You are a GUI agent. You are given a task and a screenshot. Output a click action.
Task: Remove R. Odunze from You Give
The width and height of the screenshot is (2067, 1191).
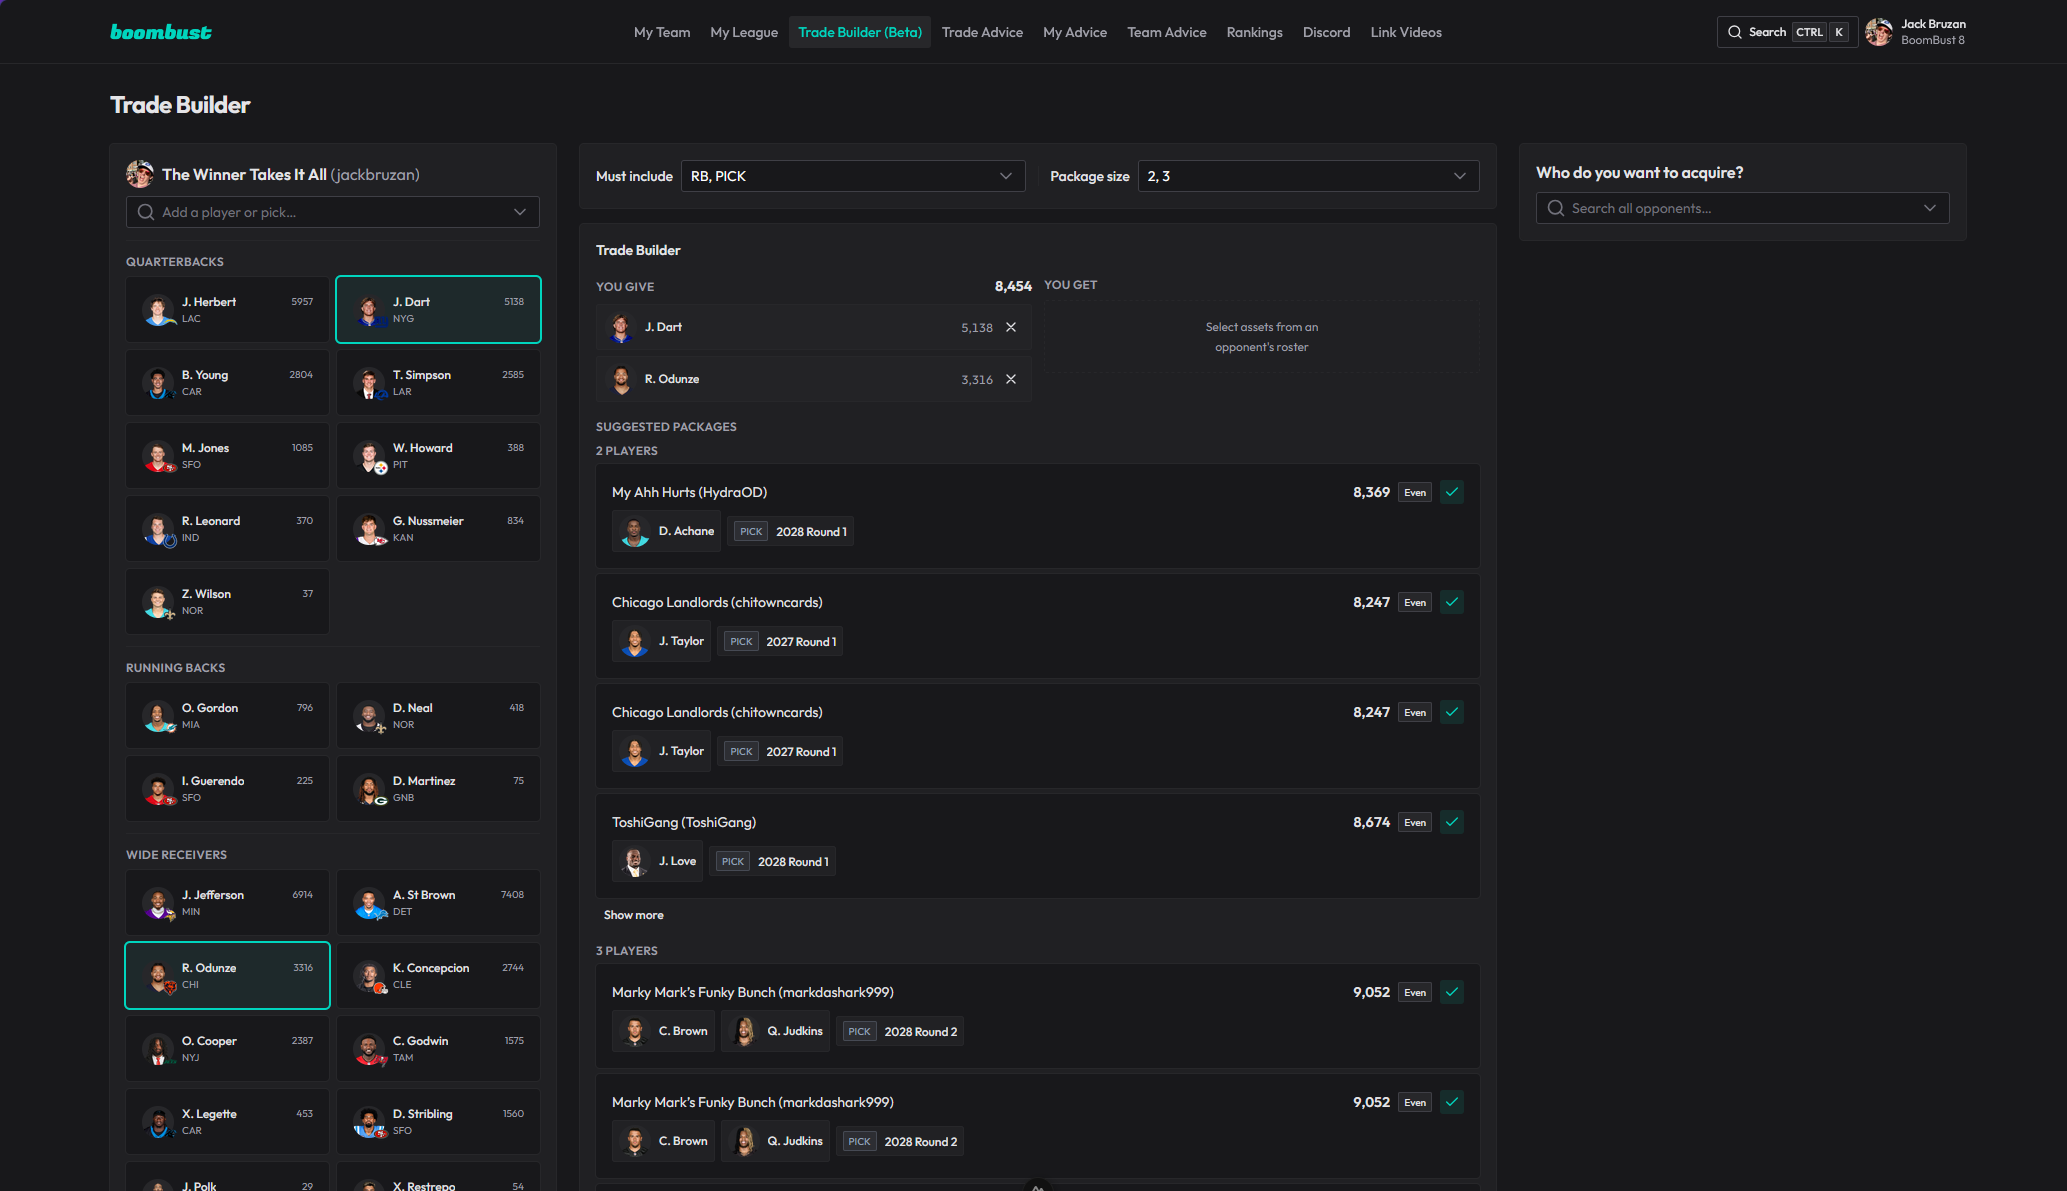[1011, 379]
